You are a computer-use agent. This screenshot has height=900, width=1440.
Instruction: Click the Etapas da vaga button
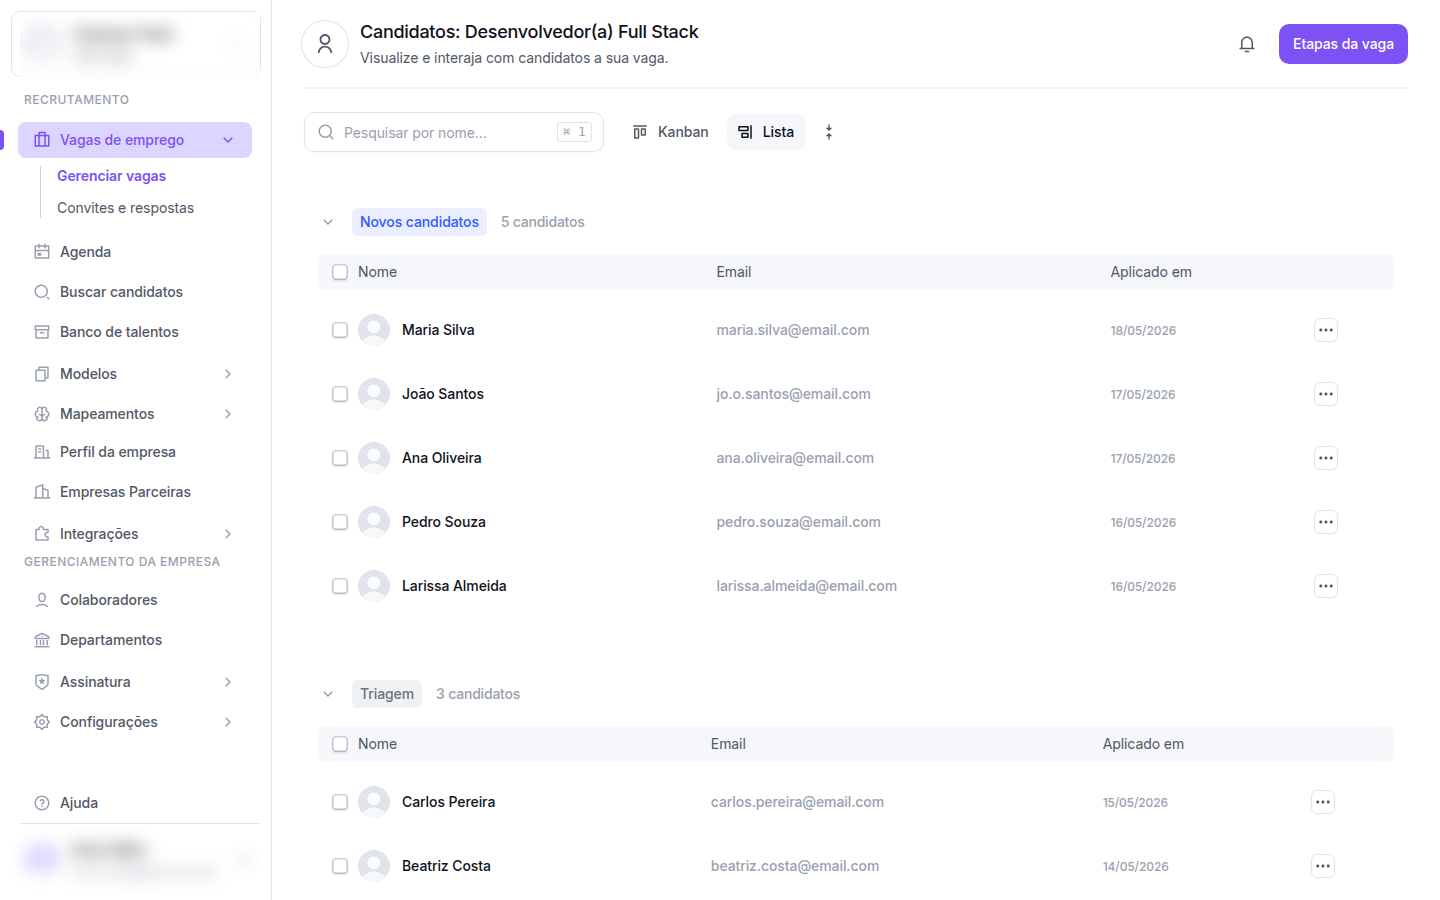point(1343,44)
